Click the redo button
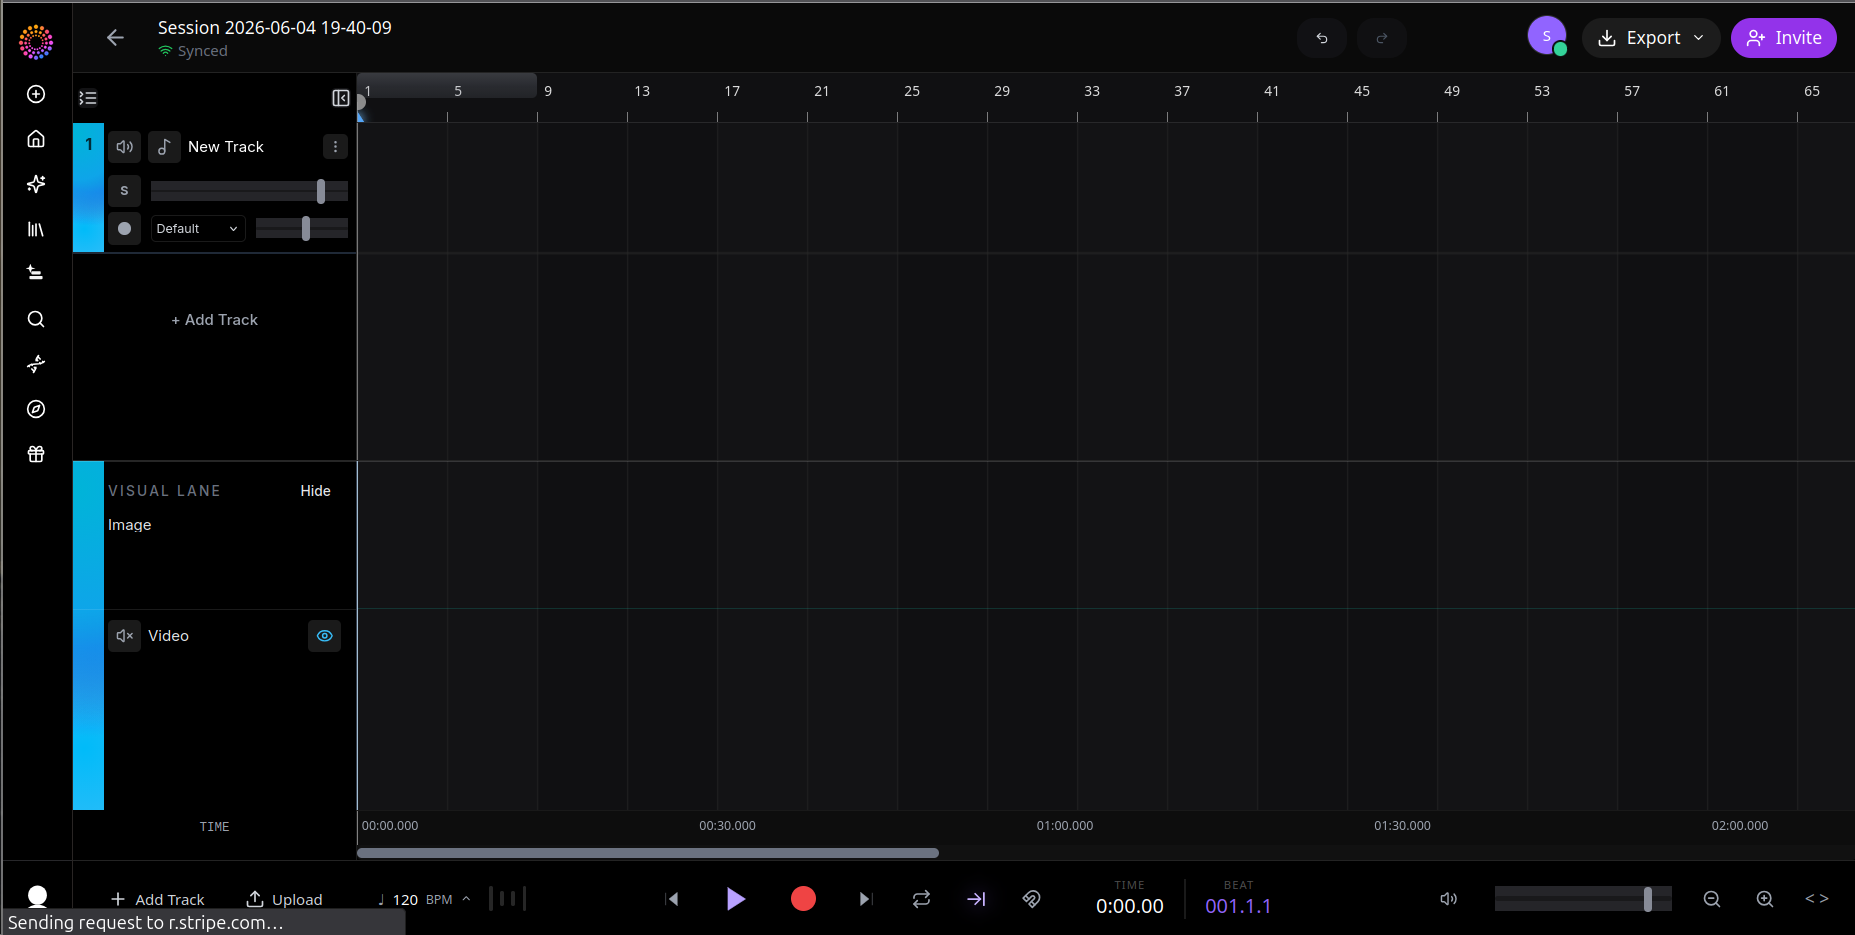1855x935 pixels. [x=1382, y=38]
